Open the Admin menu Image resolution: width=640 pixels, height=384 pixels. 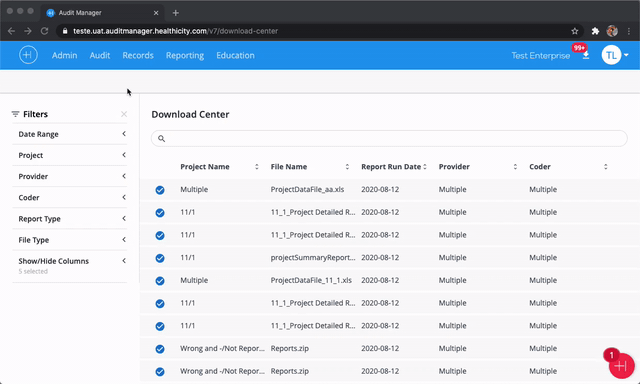(x=64, y=55)
